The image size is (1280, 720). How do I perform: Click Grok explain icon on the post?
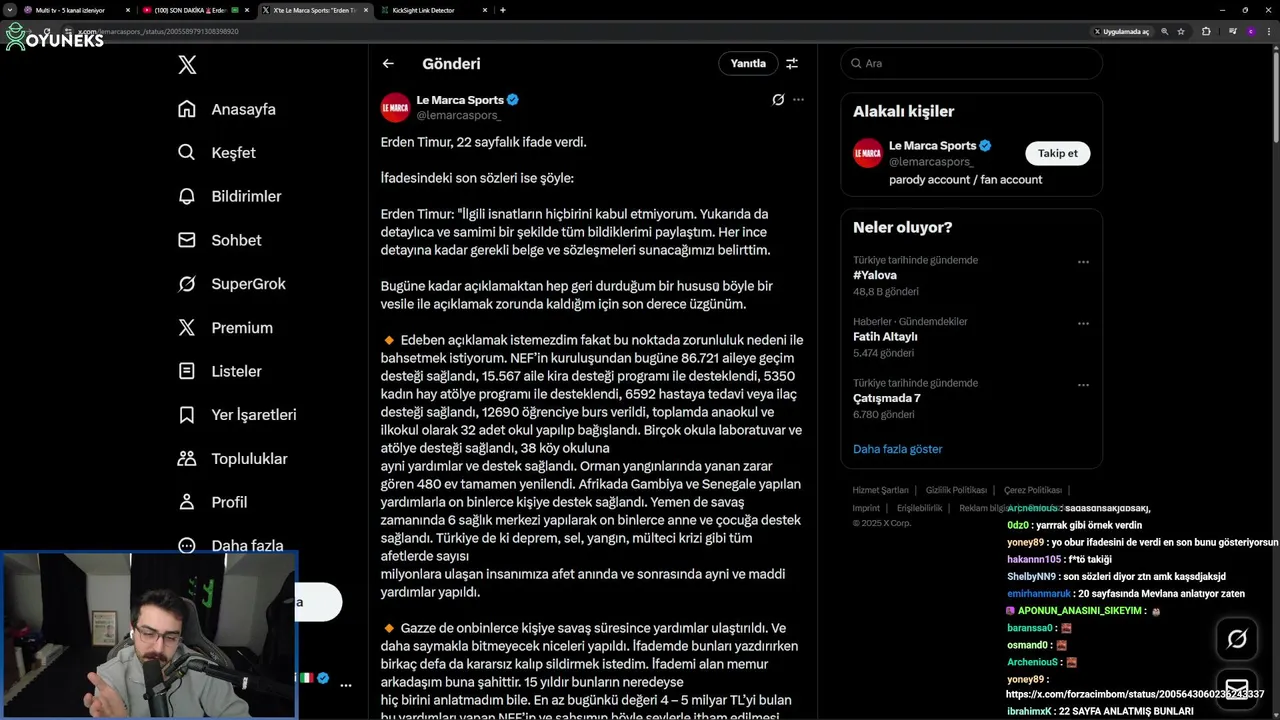(778, 100)
